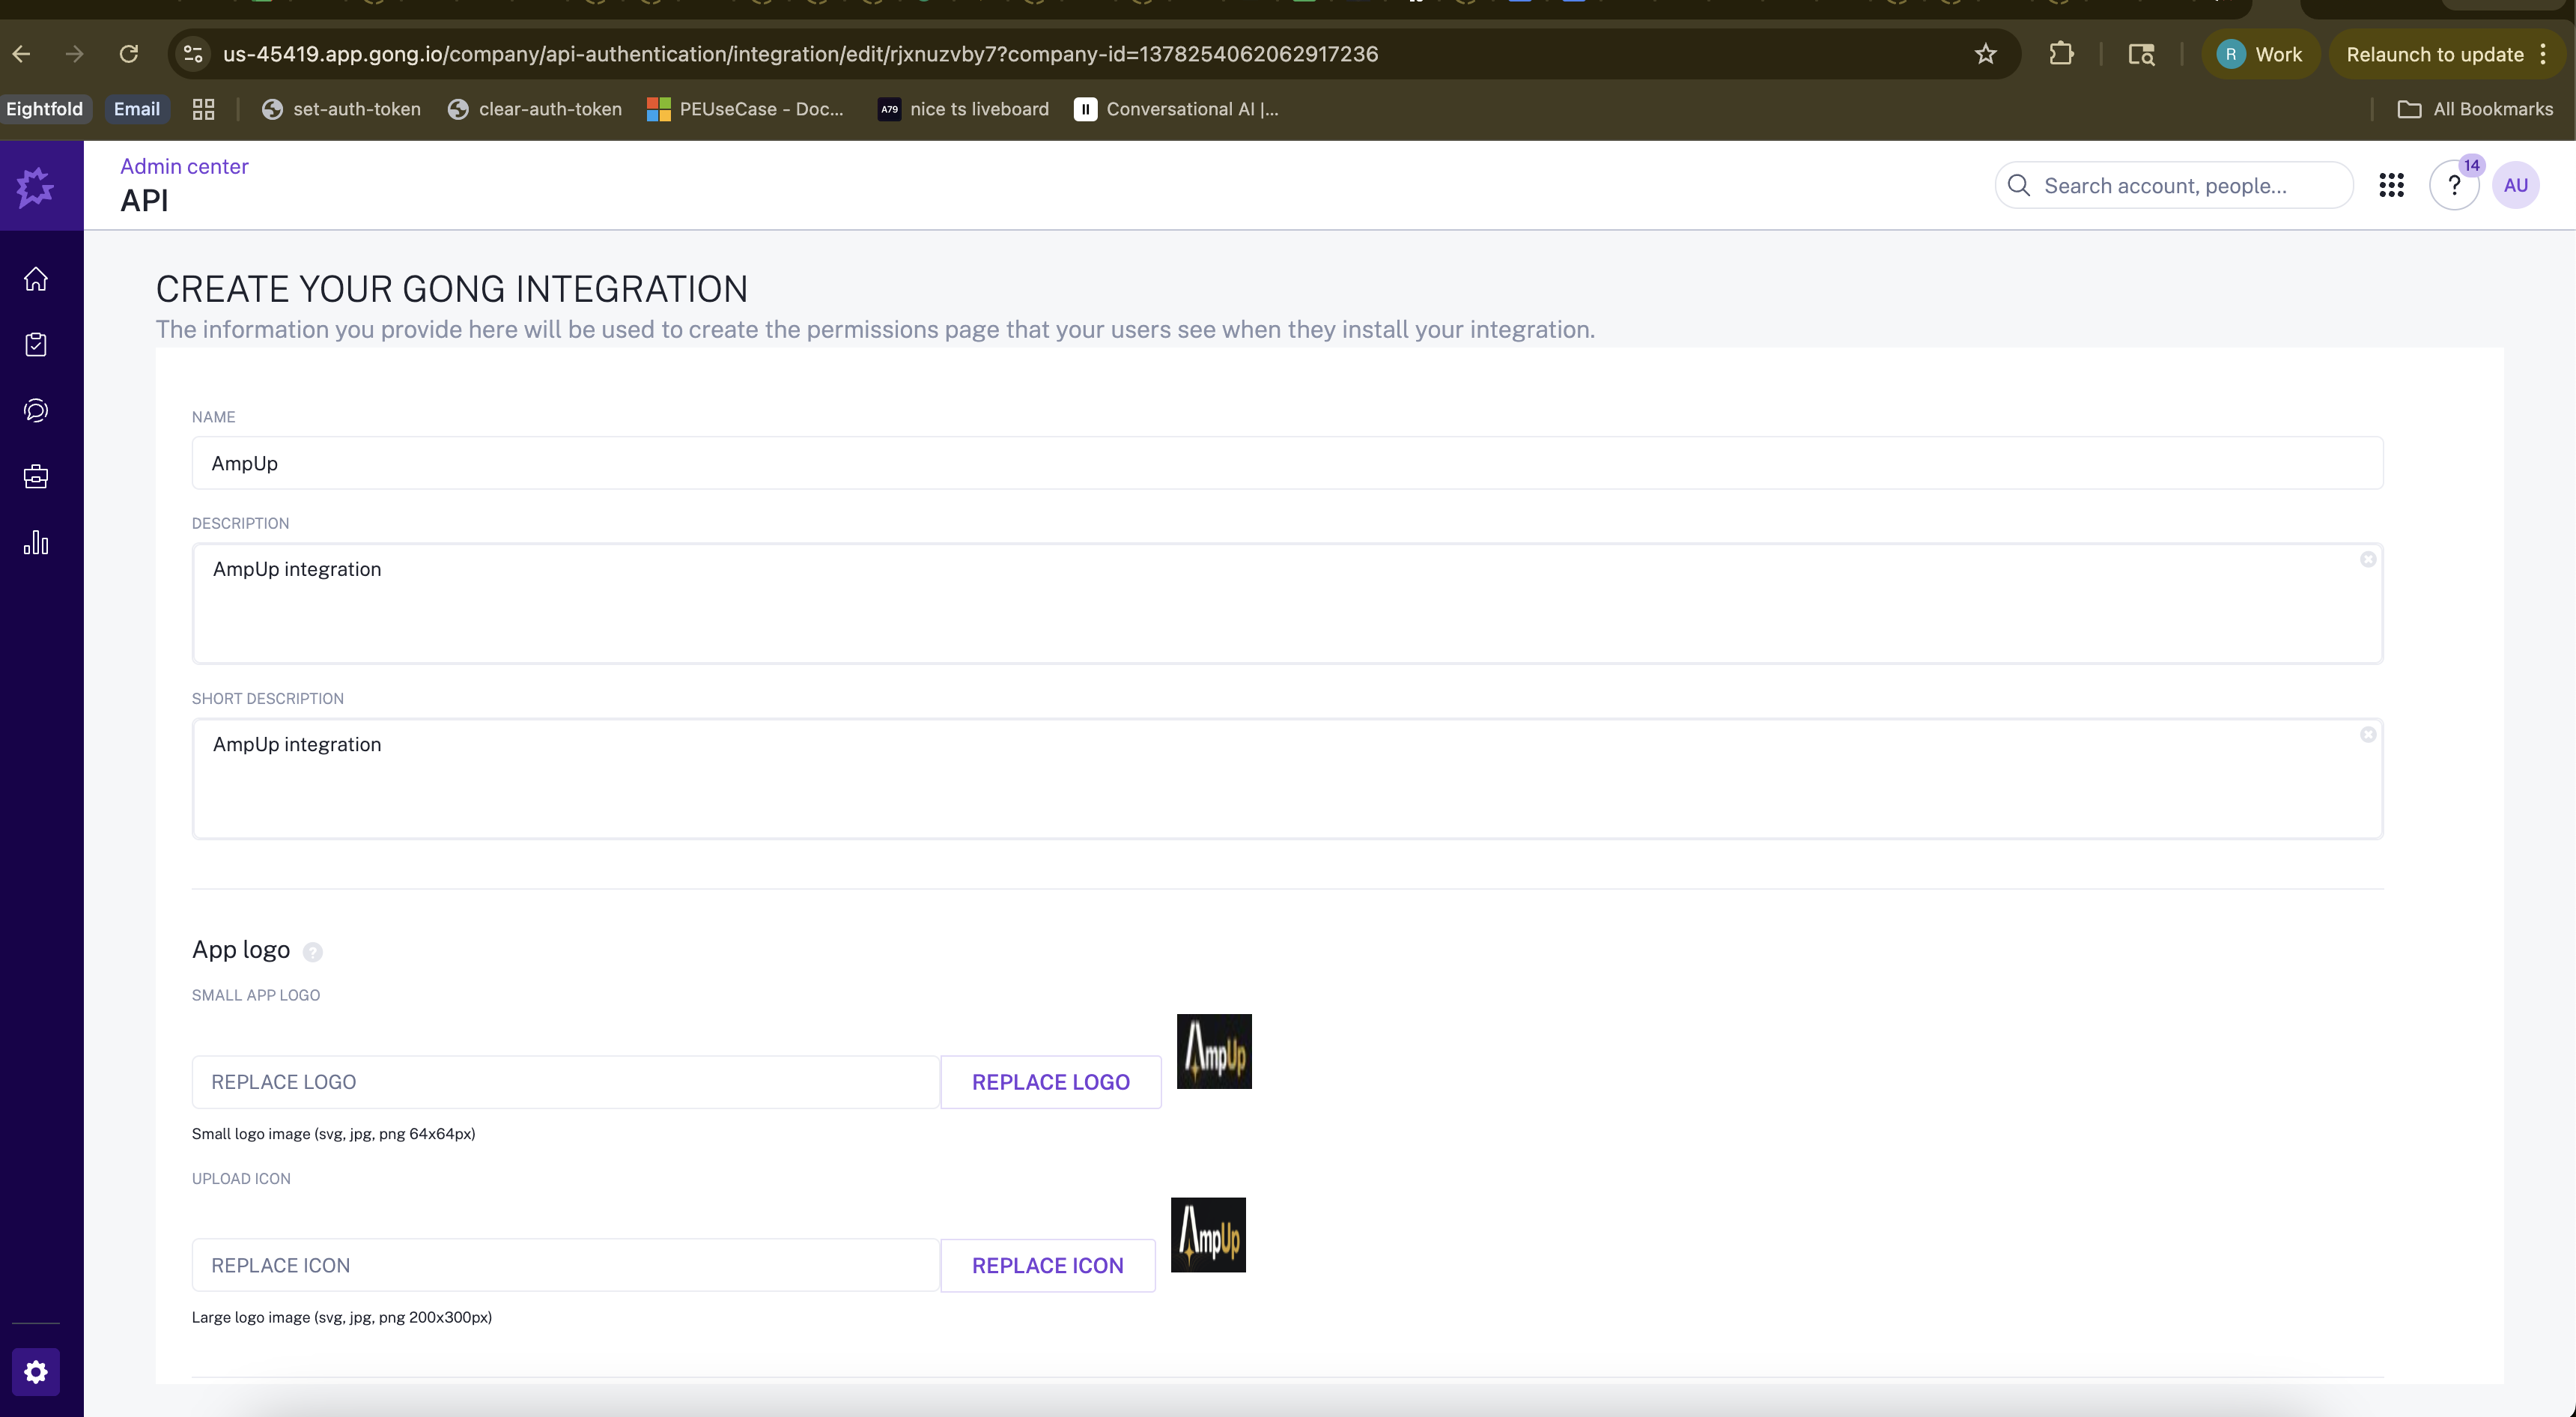2576x1417 pixels.
Task: Click the REPLACE ICON button
Action: point(1048,1265)
